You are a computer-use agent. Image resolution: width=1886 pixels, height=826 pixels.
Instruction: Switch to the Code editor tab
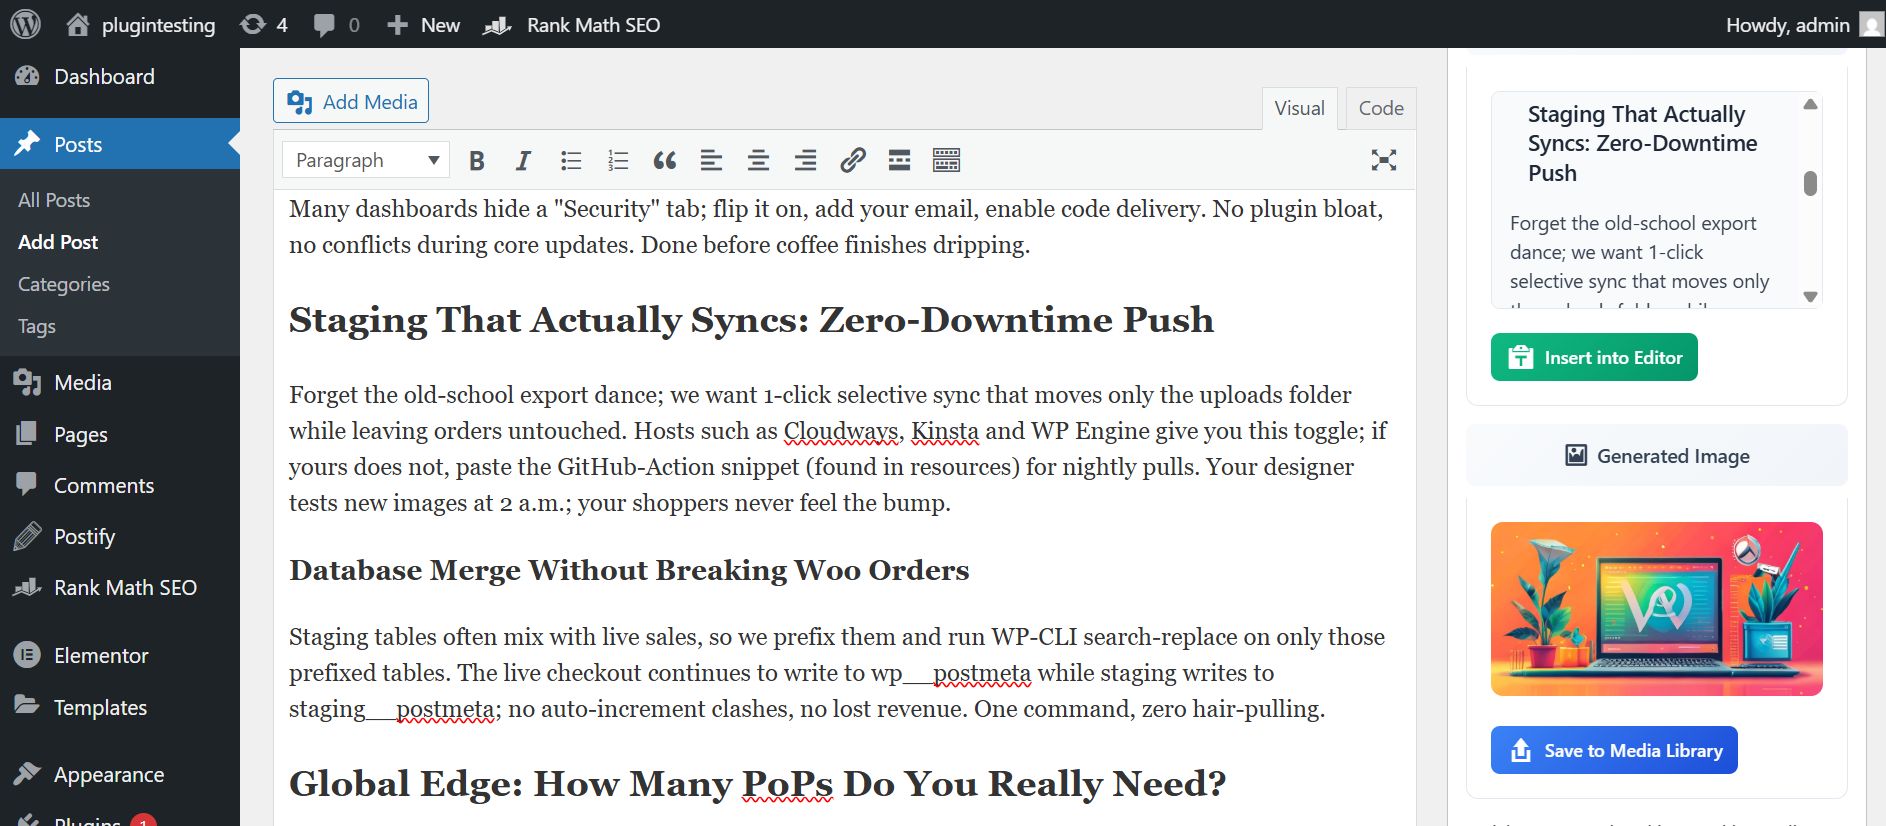click(x=1381, y=108)
